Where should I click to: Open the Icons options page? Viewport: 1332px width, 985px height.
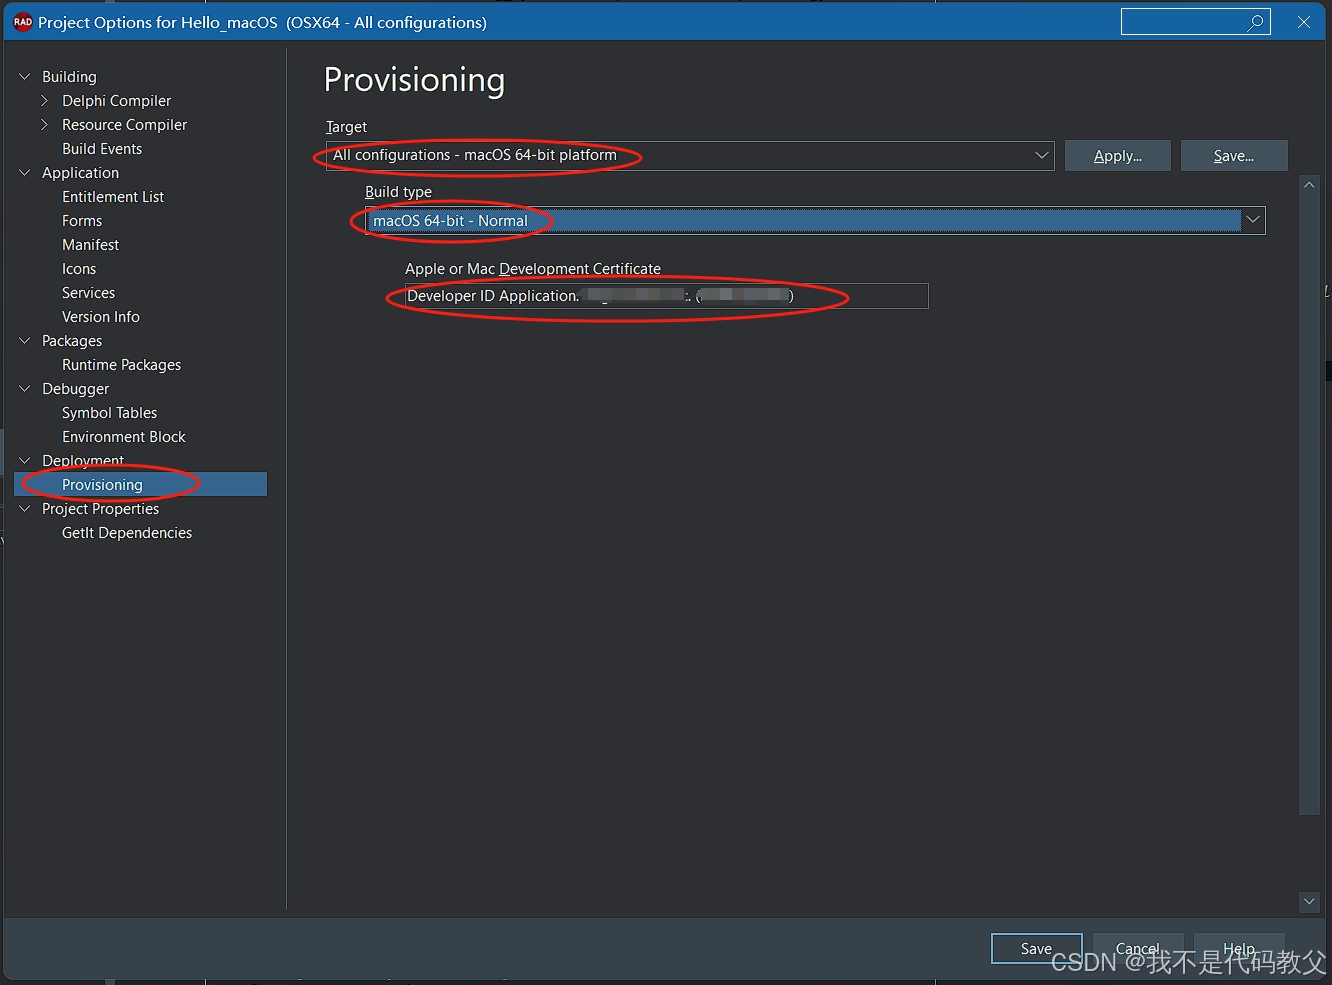[x=79, y=268]
